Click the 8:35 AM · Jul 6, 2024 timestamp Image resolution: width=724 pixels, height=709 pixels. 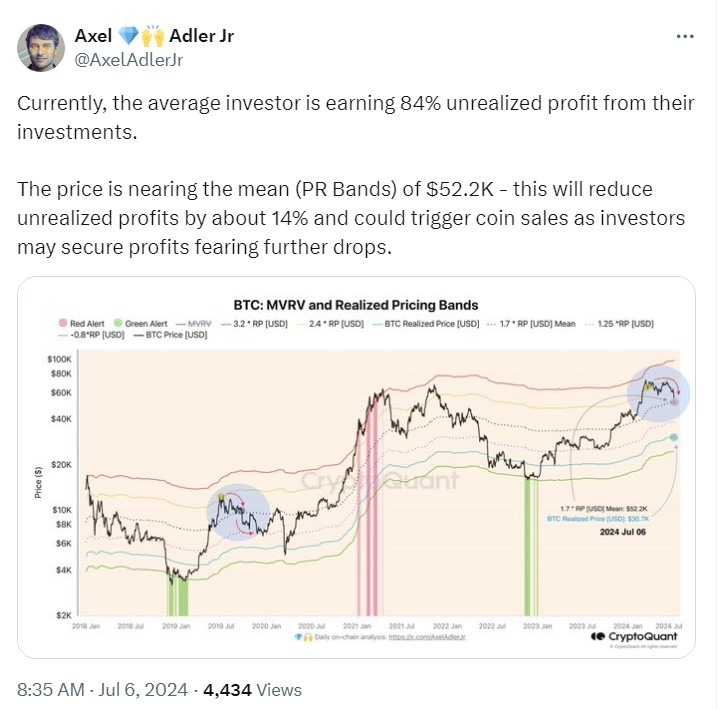[103, 690]
